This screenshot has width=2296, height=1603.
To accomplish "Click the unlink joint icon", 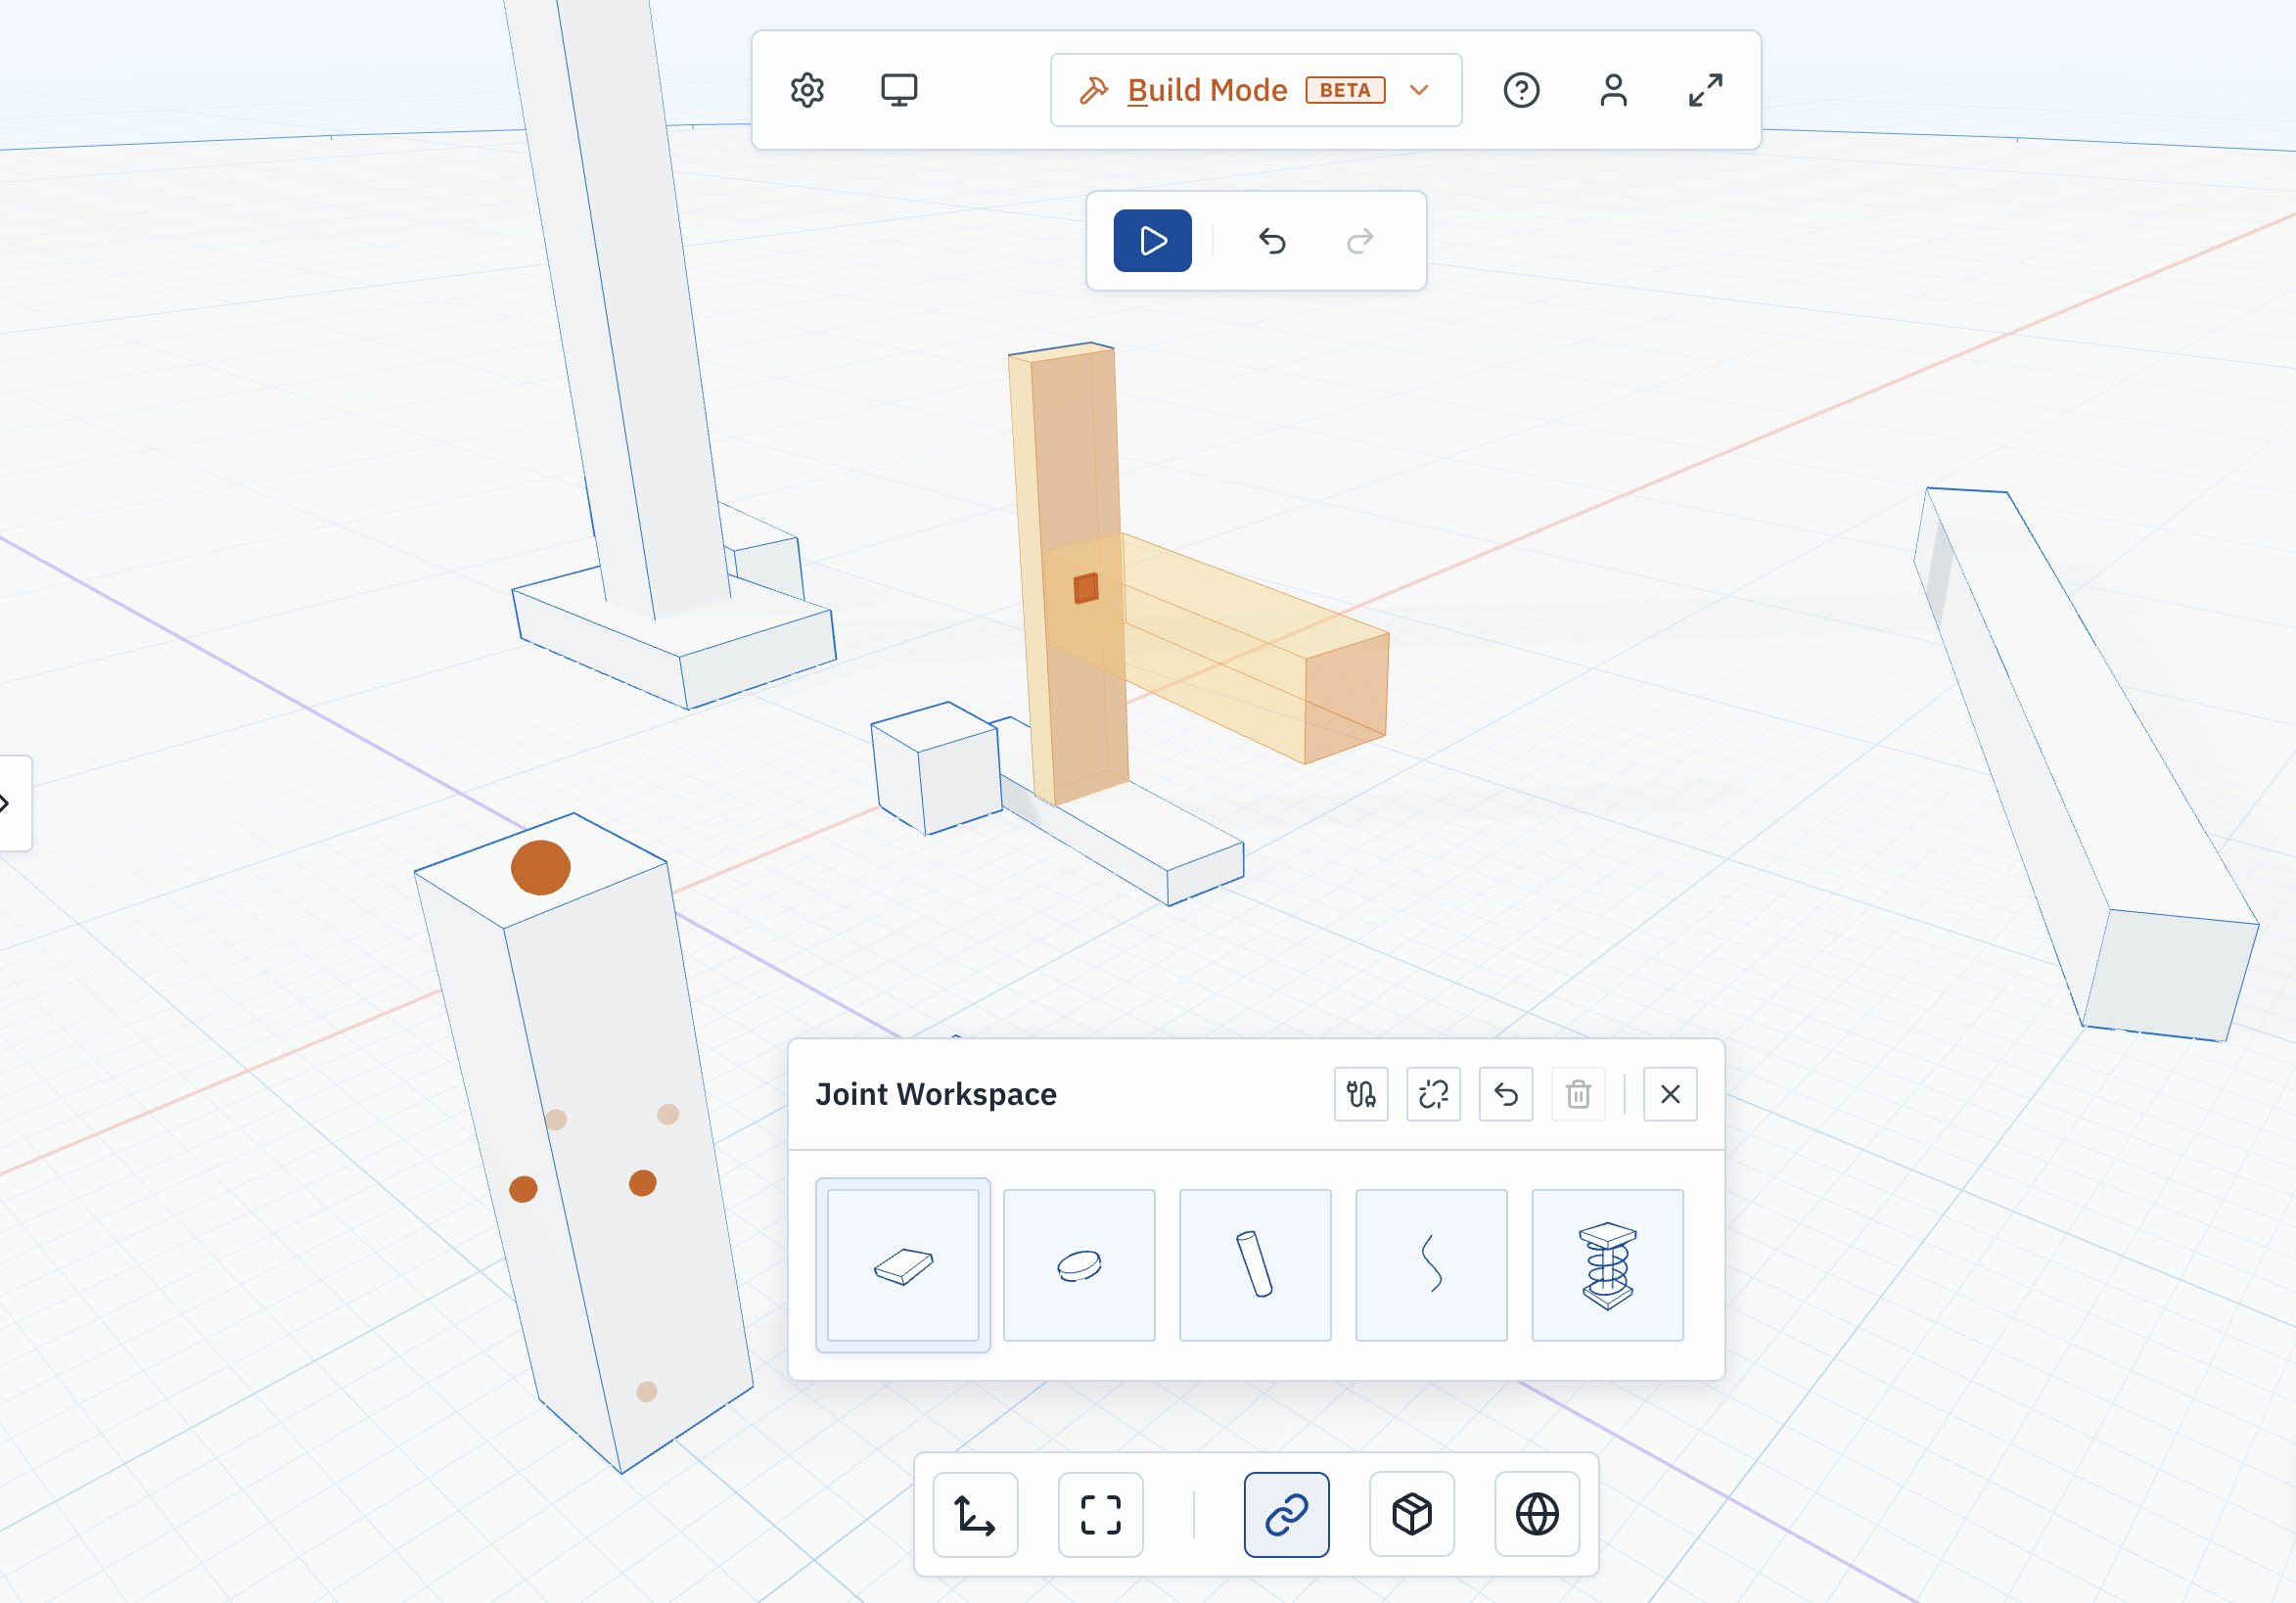I will click(1433, 1094).
